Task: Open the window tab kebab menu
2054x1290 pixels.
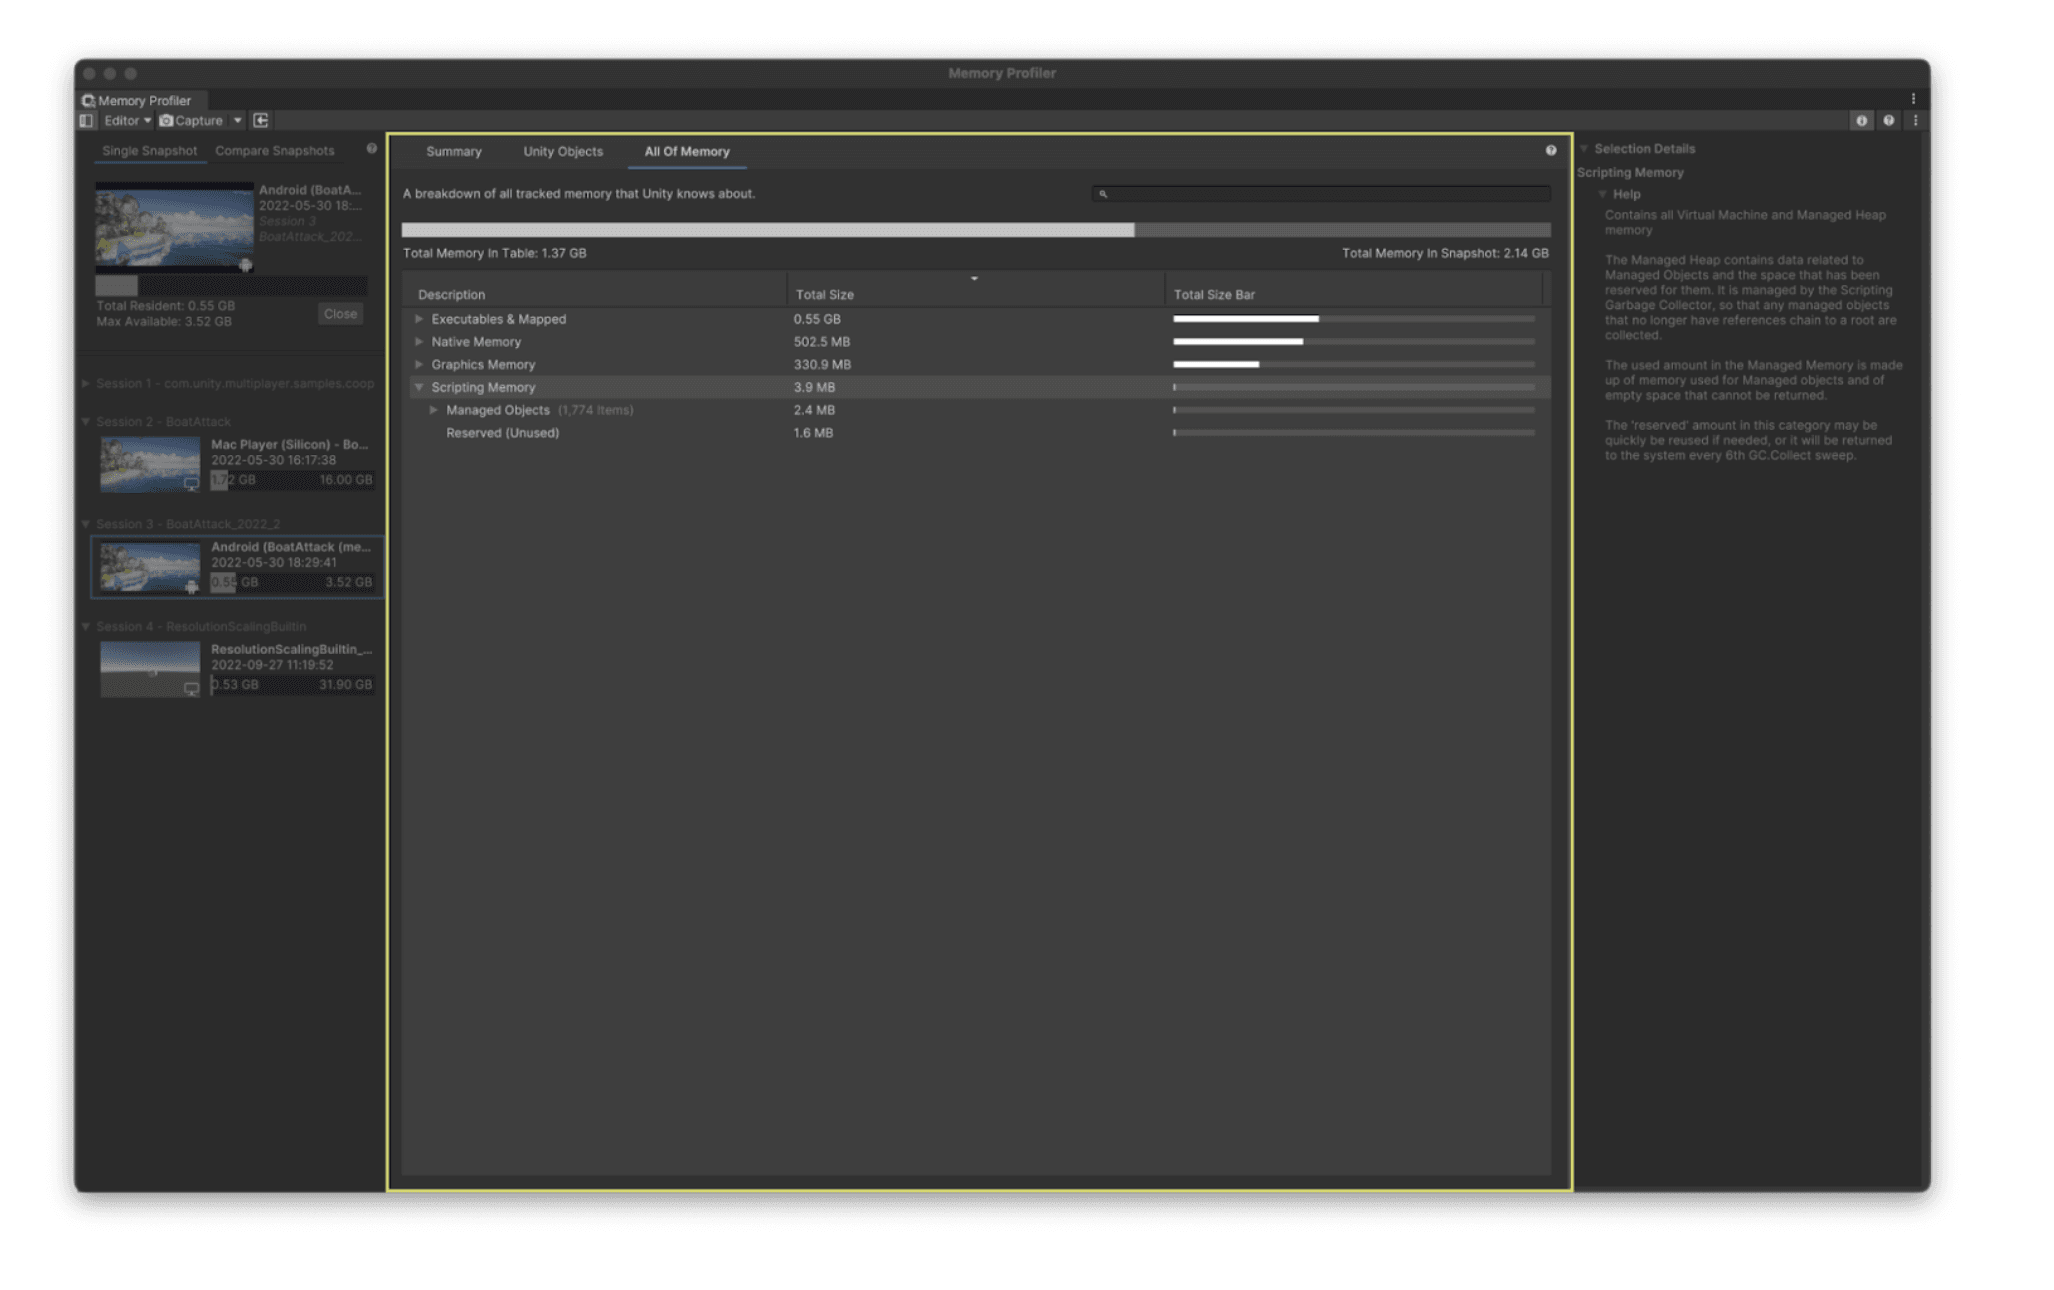Action: 1913,98
